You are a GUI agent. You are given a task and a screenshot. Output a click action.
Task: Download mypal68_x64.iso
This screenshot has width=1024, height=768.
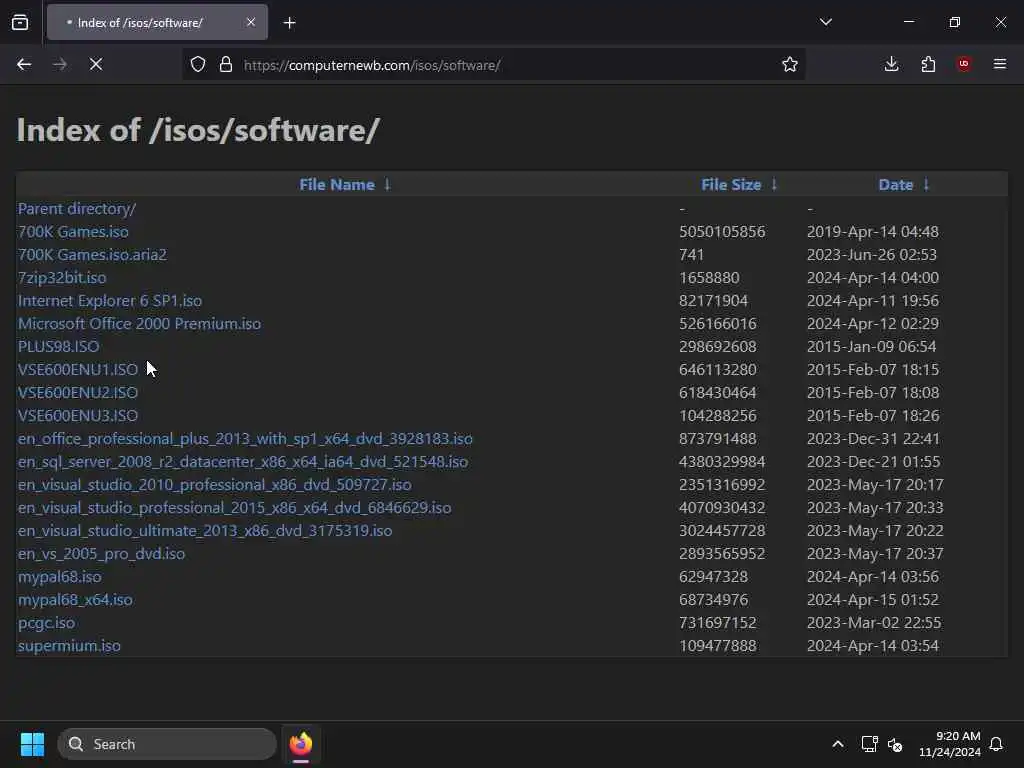[x=75, y=600]
